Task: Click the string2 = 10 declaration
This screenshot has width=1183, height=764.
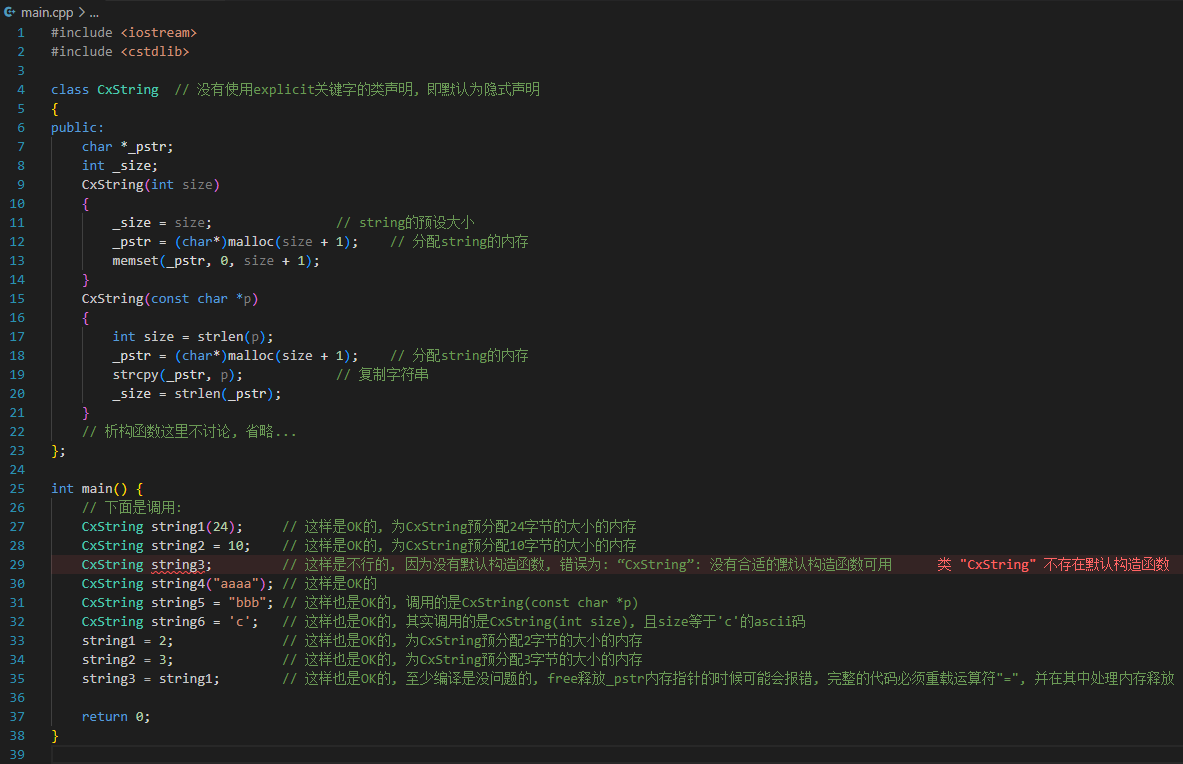Action: [x=166, y=545]
